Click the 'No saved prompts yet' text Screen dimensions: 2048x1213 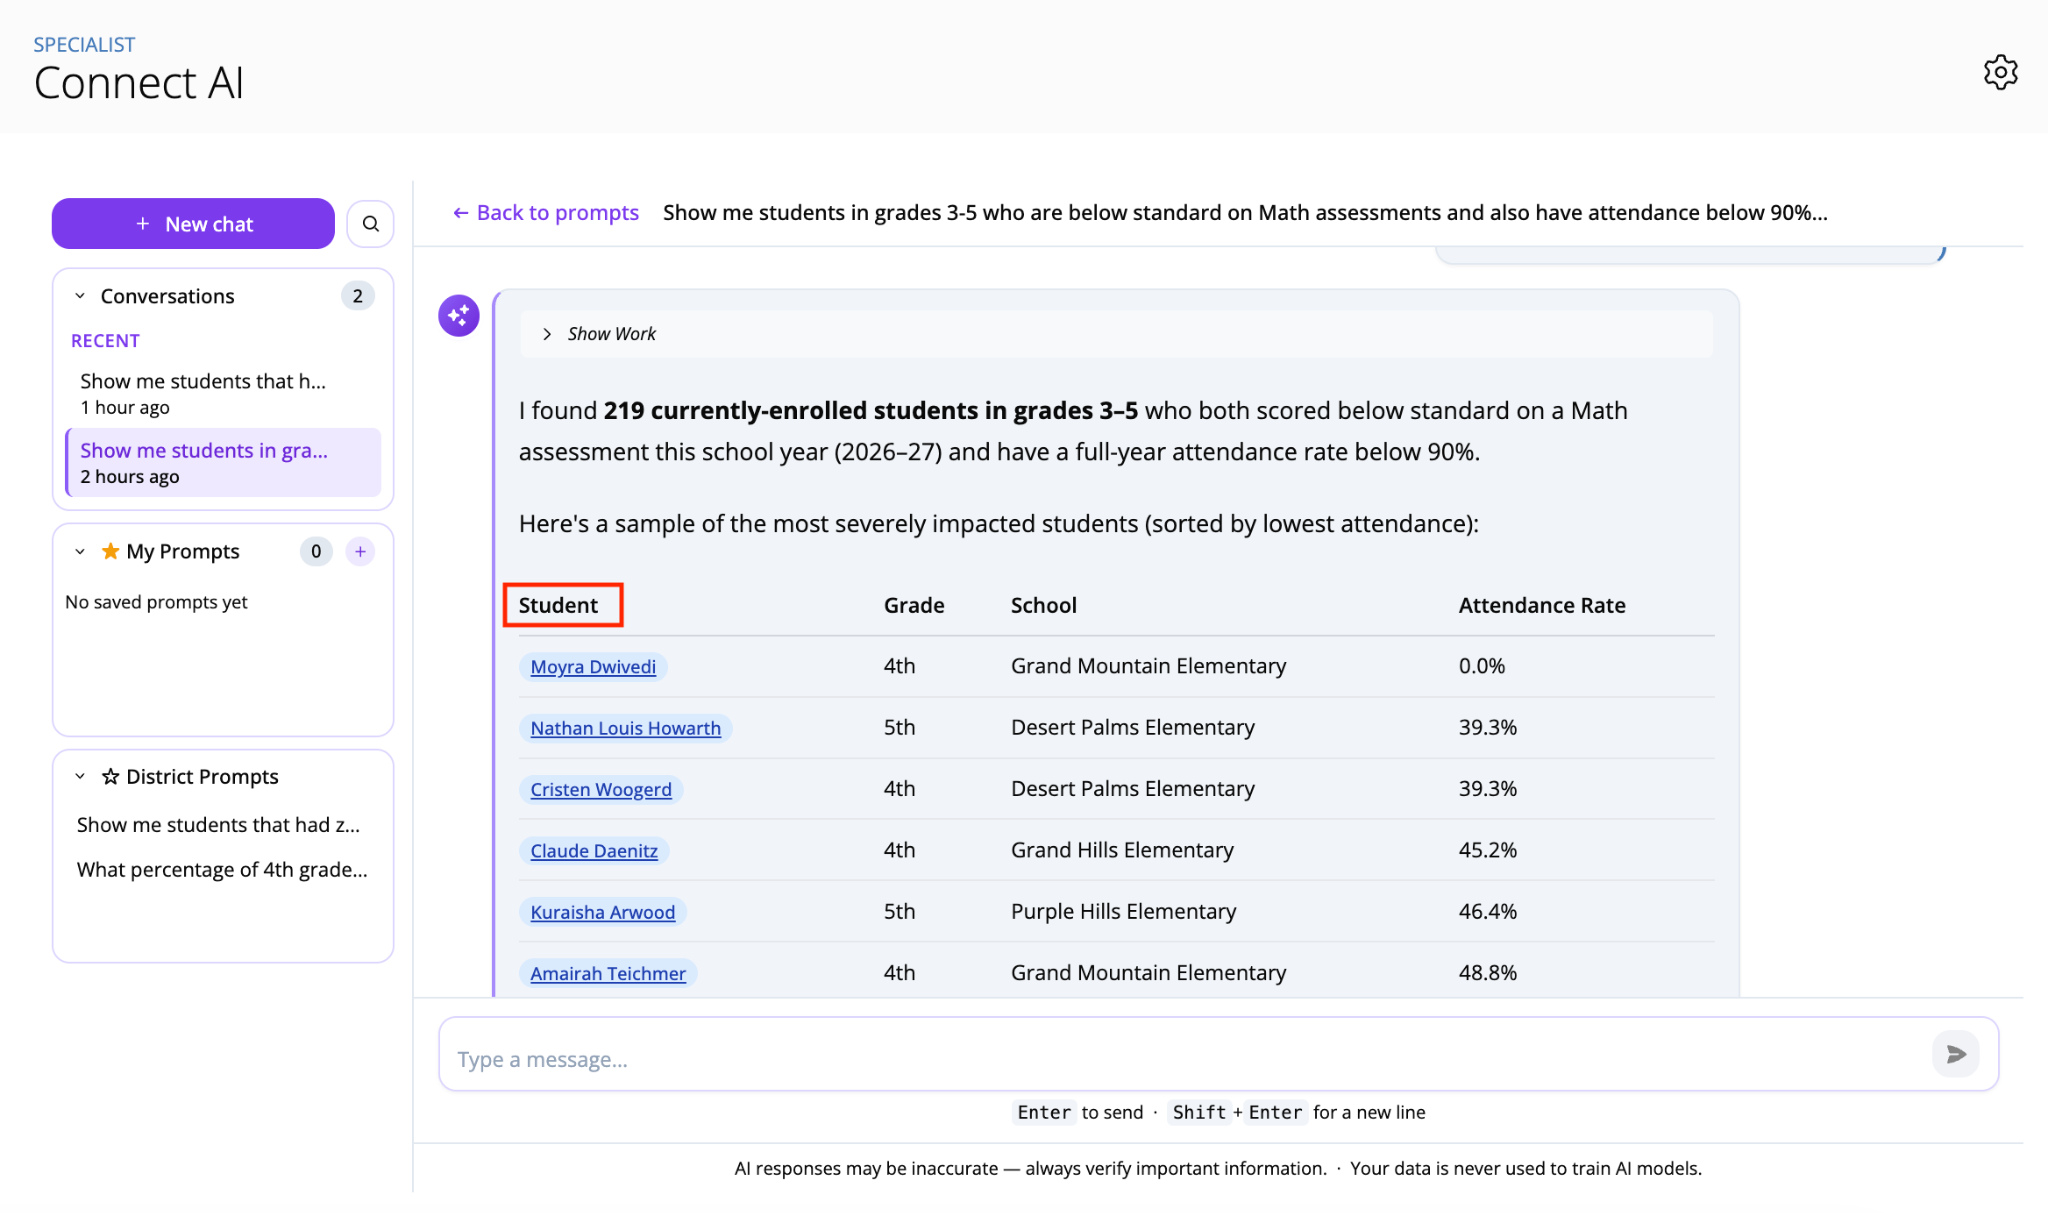pos(156,602)
